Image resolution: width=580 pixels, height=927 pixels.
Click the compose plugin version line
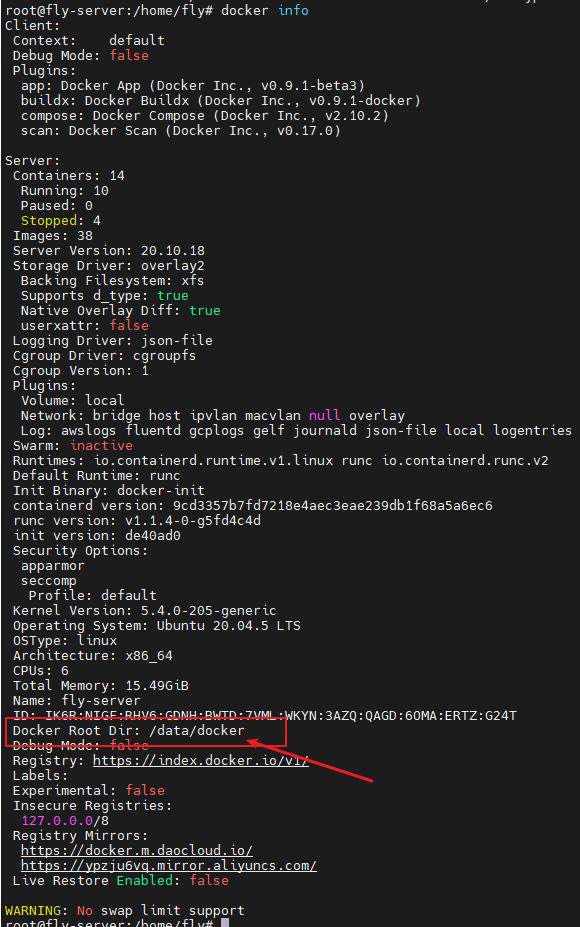point(205,116)
